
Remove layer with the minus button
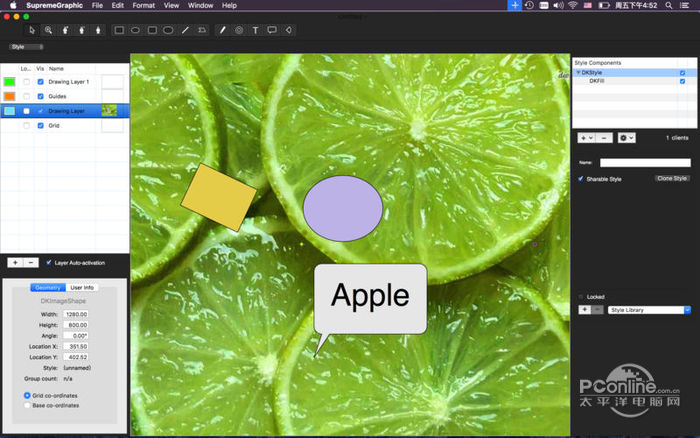(30, 262)
